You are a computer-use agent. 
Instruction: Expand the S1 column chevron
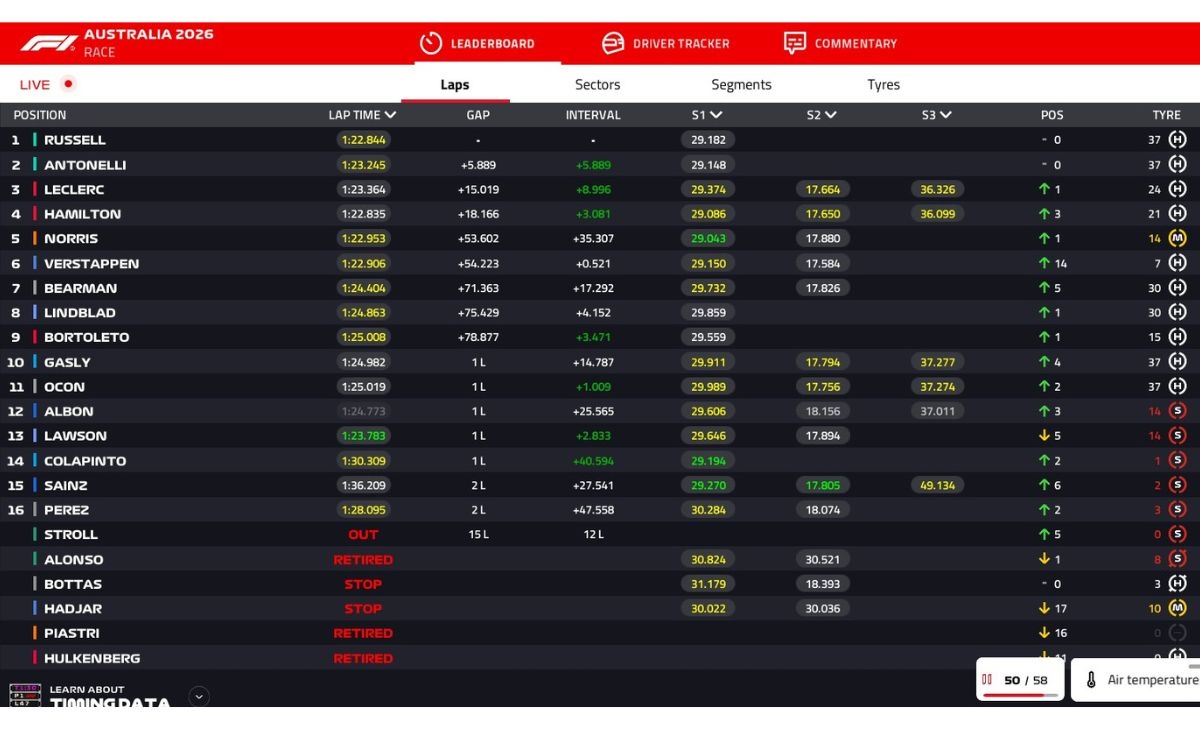tap(715, 115)
